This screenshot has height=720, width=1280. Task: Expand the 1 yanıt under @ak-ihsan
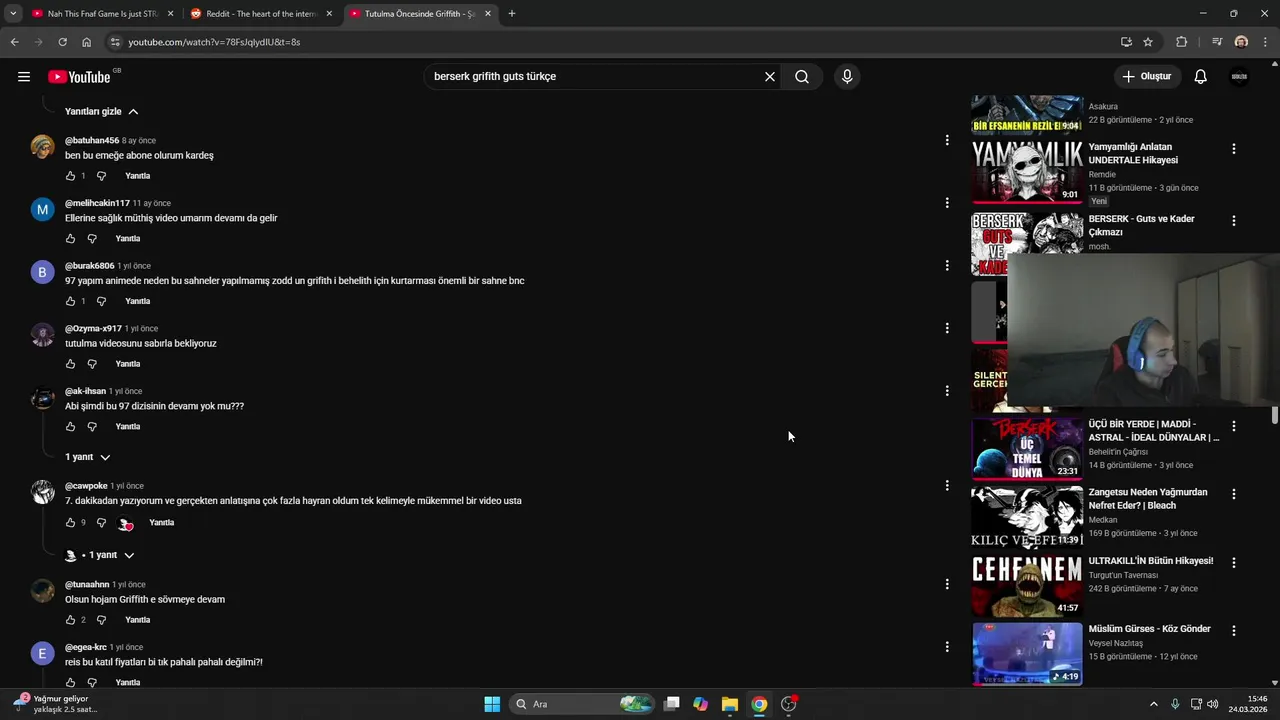point(88,457)
